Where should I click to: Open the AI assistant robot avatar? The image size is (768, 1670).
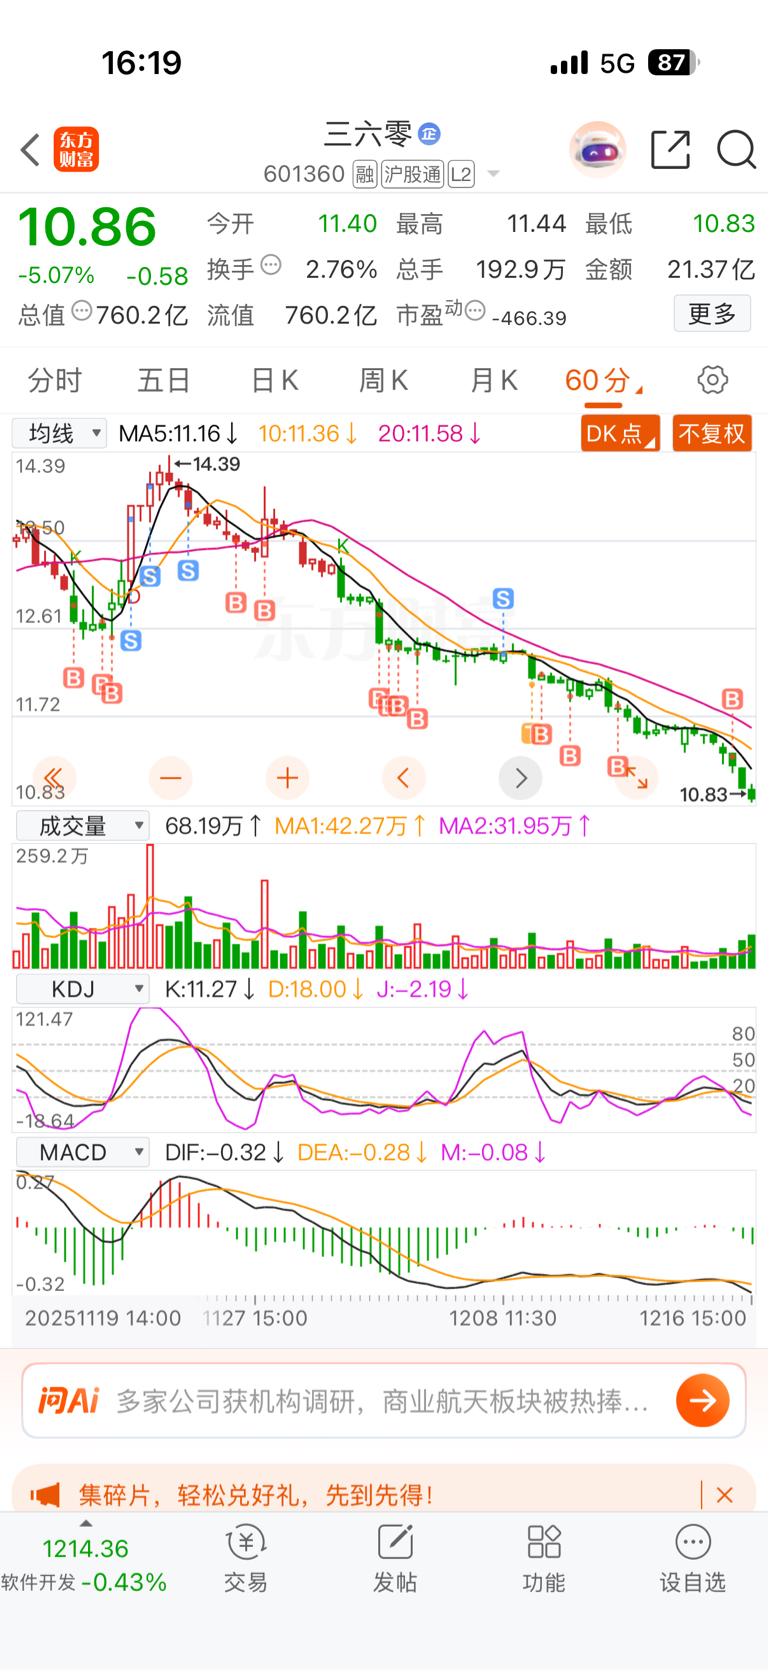(598, 150)
